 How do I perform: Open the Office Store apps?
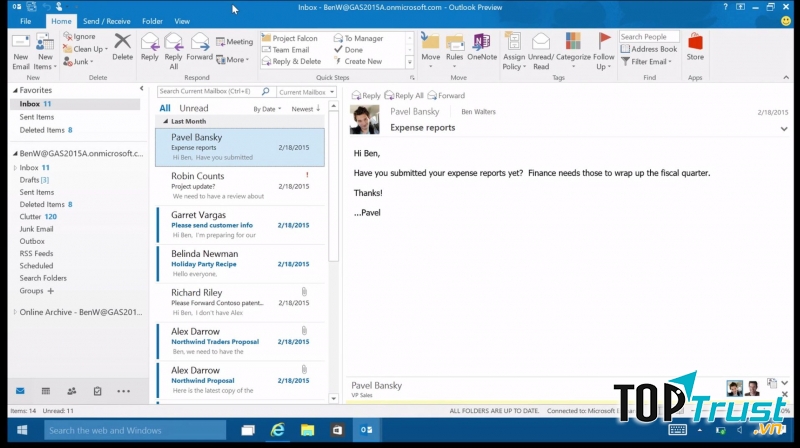695,47
